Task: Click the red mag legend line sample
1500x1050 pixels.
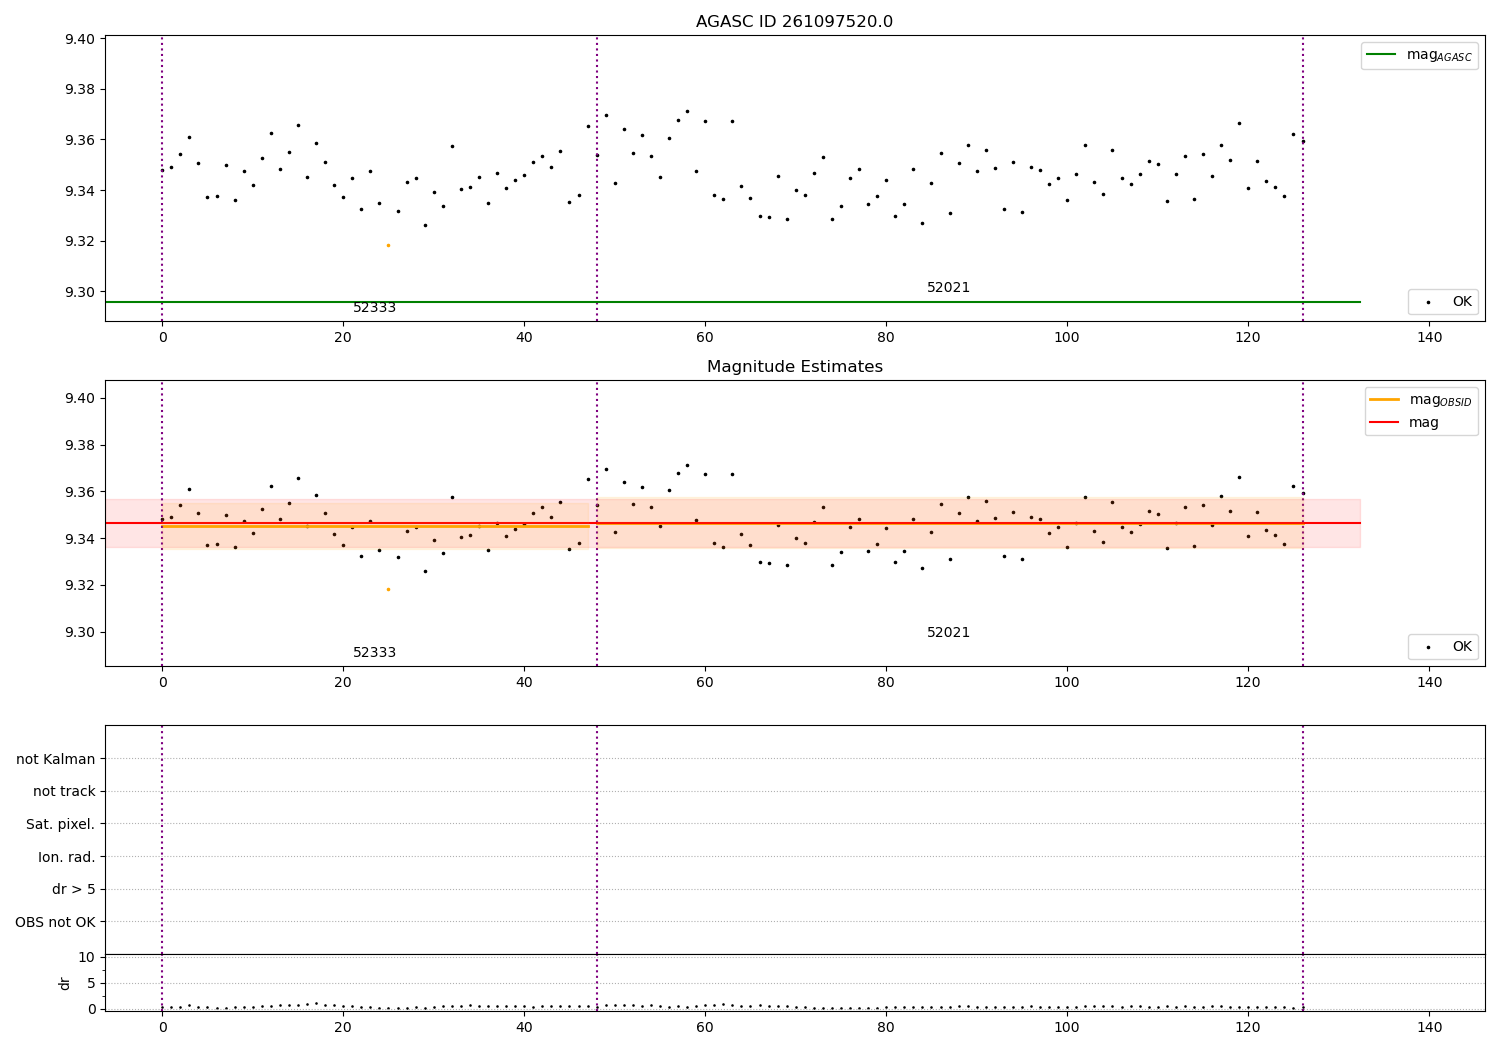Action: [1385, 423]
